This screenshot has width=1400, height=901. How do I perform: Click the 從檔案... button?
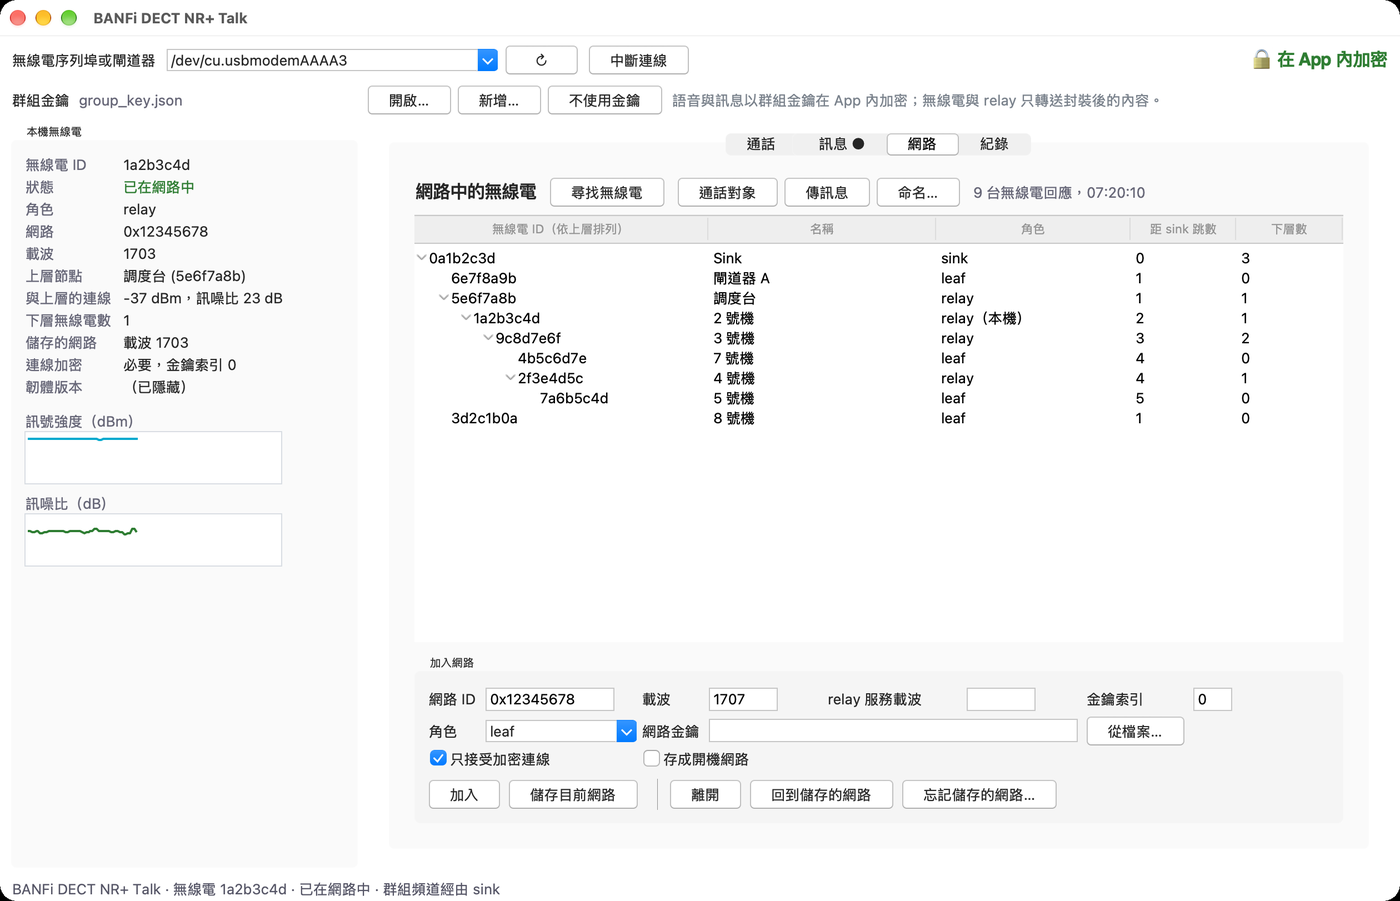point(1135,731)
